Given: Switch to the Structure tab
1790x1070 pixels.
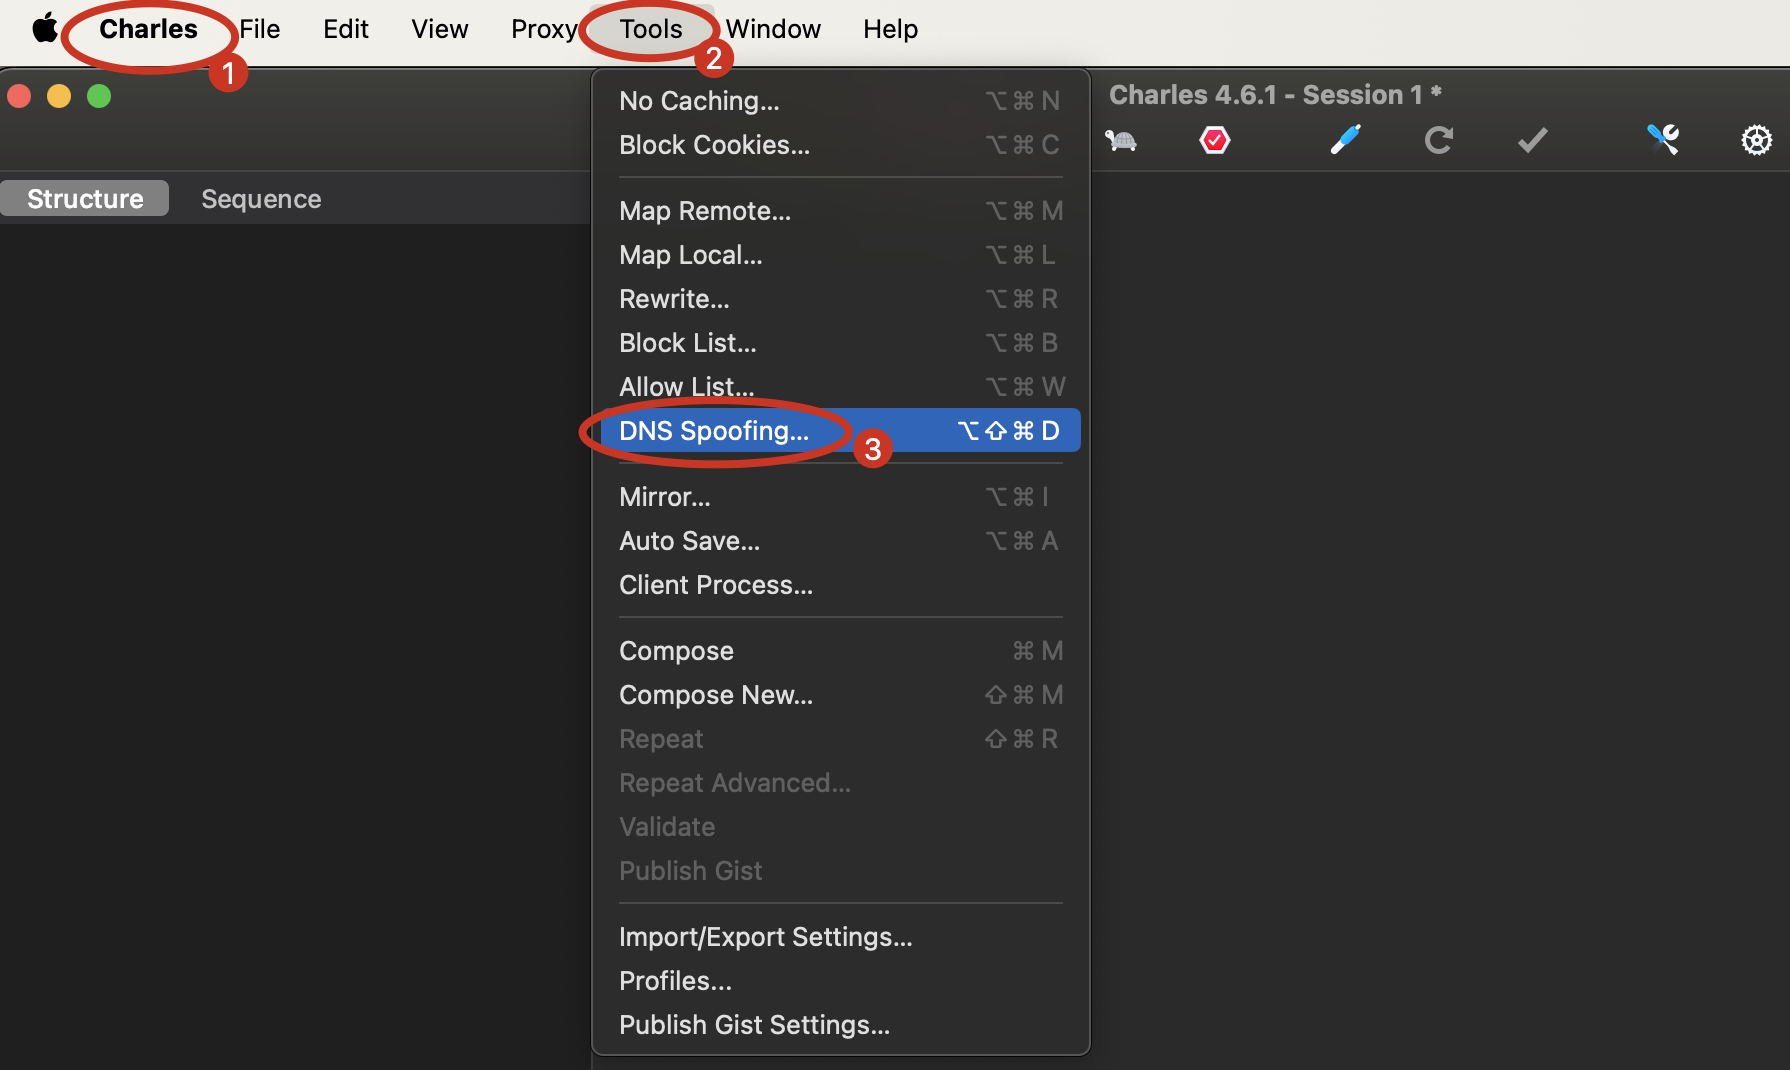Looking at the screenshot, I should click(x=85, y=199).
